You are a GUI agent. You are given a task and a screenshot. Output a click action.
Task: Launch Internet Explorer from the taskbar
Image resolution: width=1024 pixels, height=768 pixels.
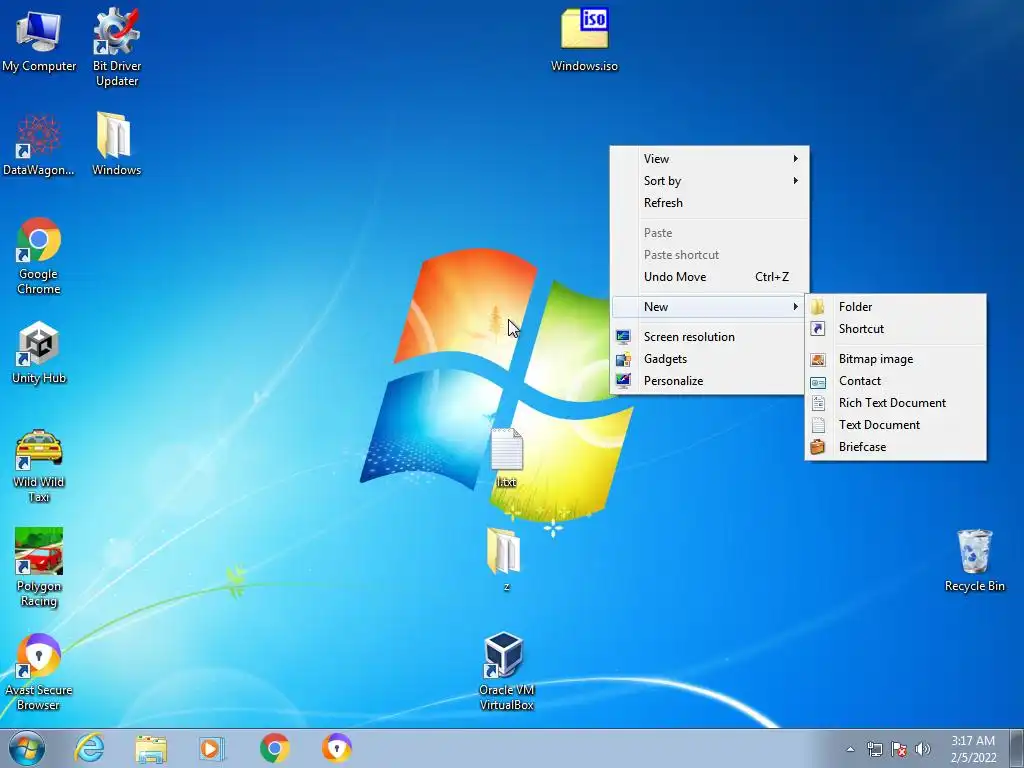pyautogui.click(x=89, y=748)
